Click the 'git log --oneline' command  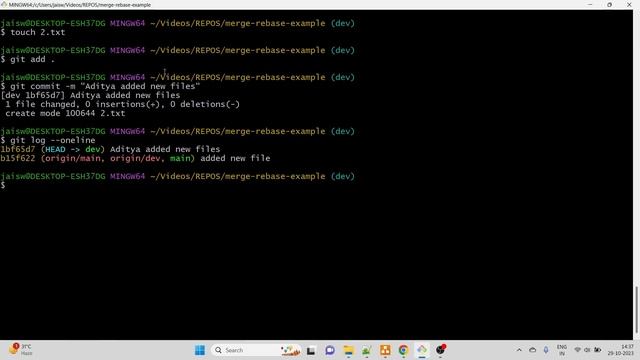pyautogui.click(x=48, y=140)
